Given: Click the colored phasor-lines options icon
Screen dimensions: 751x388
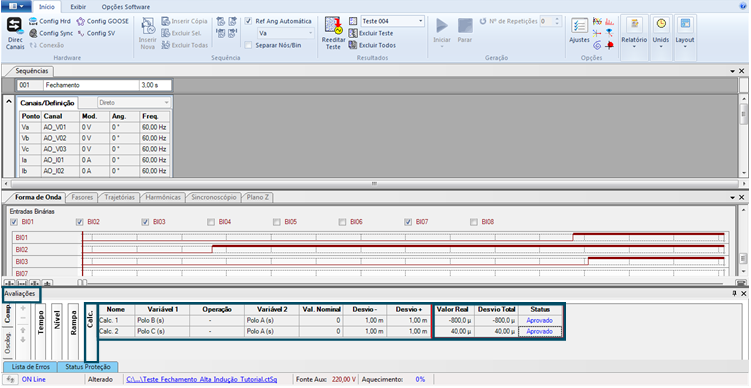Looking at the screenshot, I should pos(597,33).
